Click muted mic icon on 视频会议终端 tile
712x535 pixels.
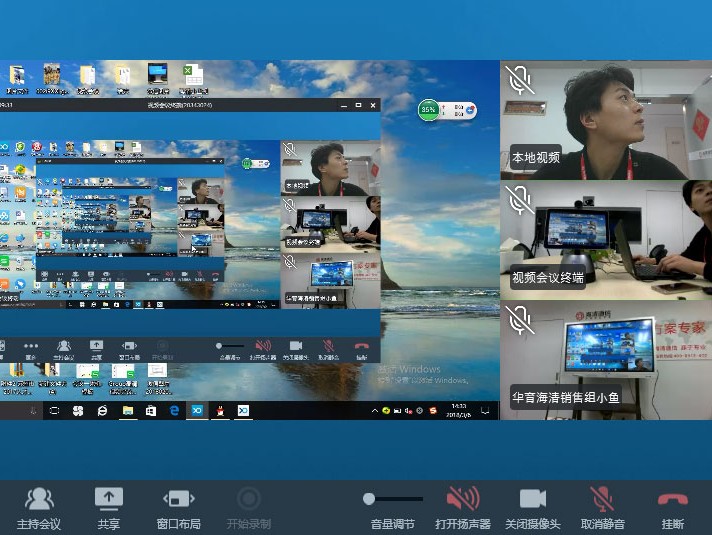[x=518, y=200]
